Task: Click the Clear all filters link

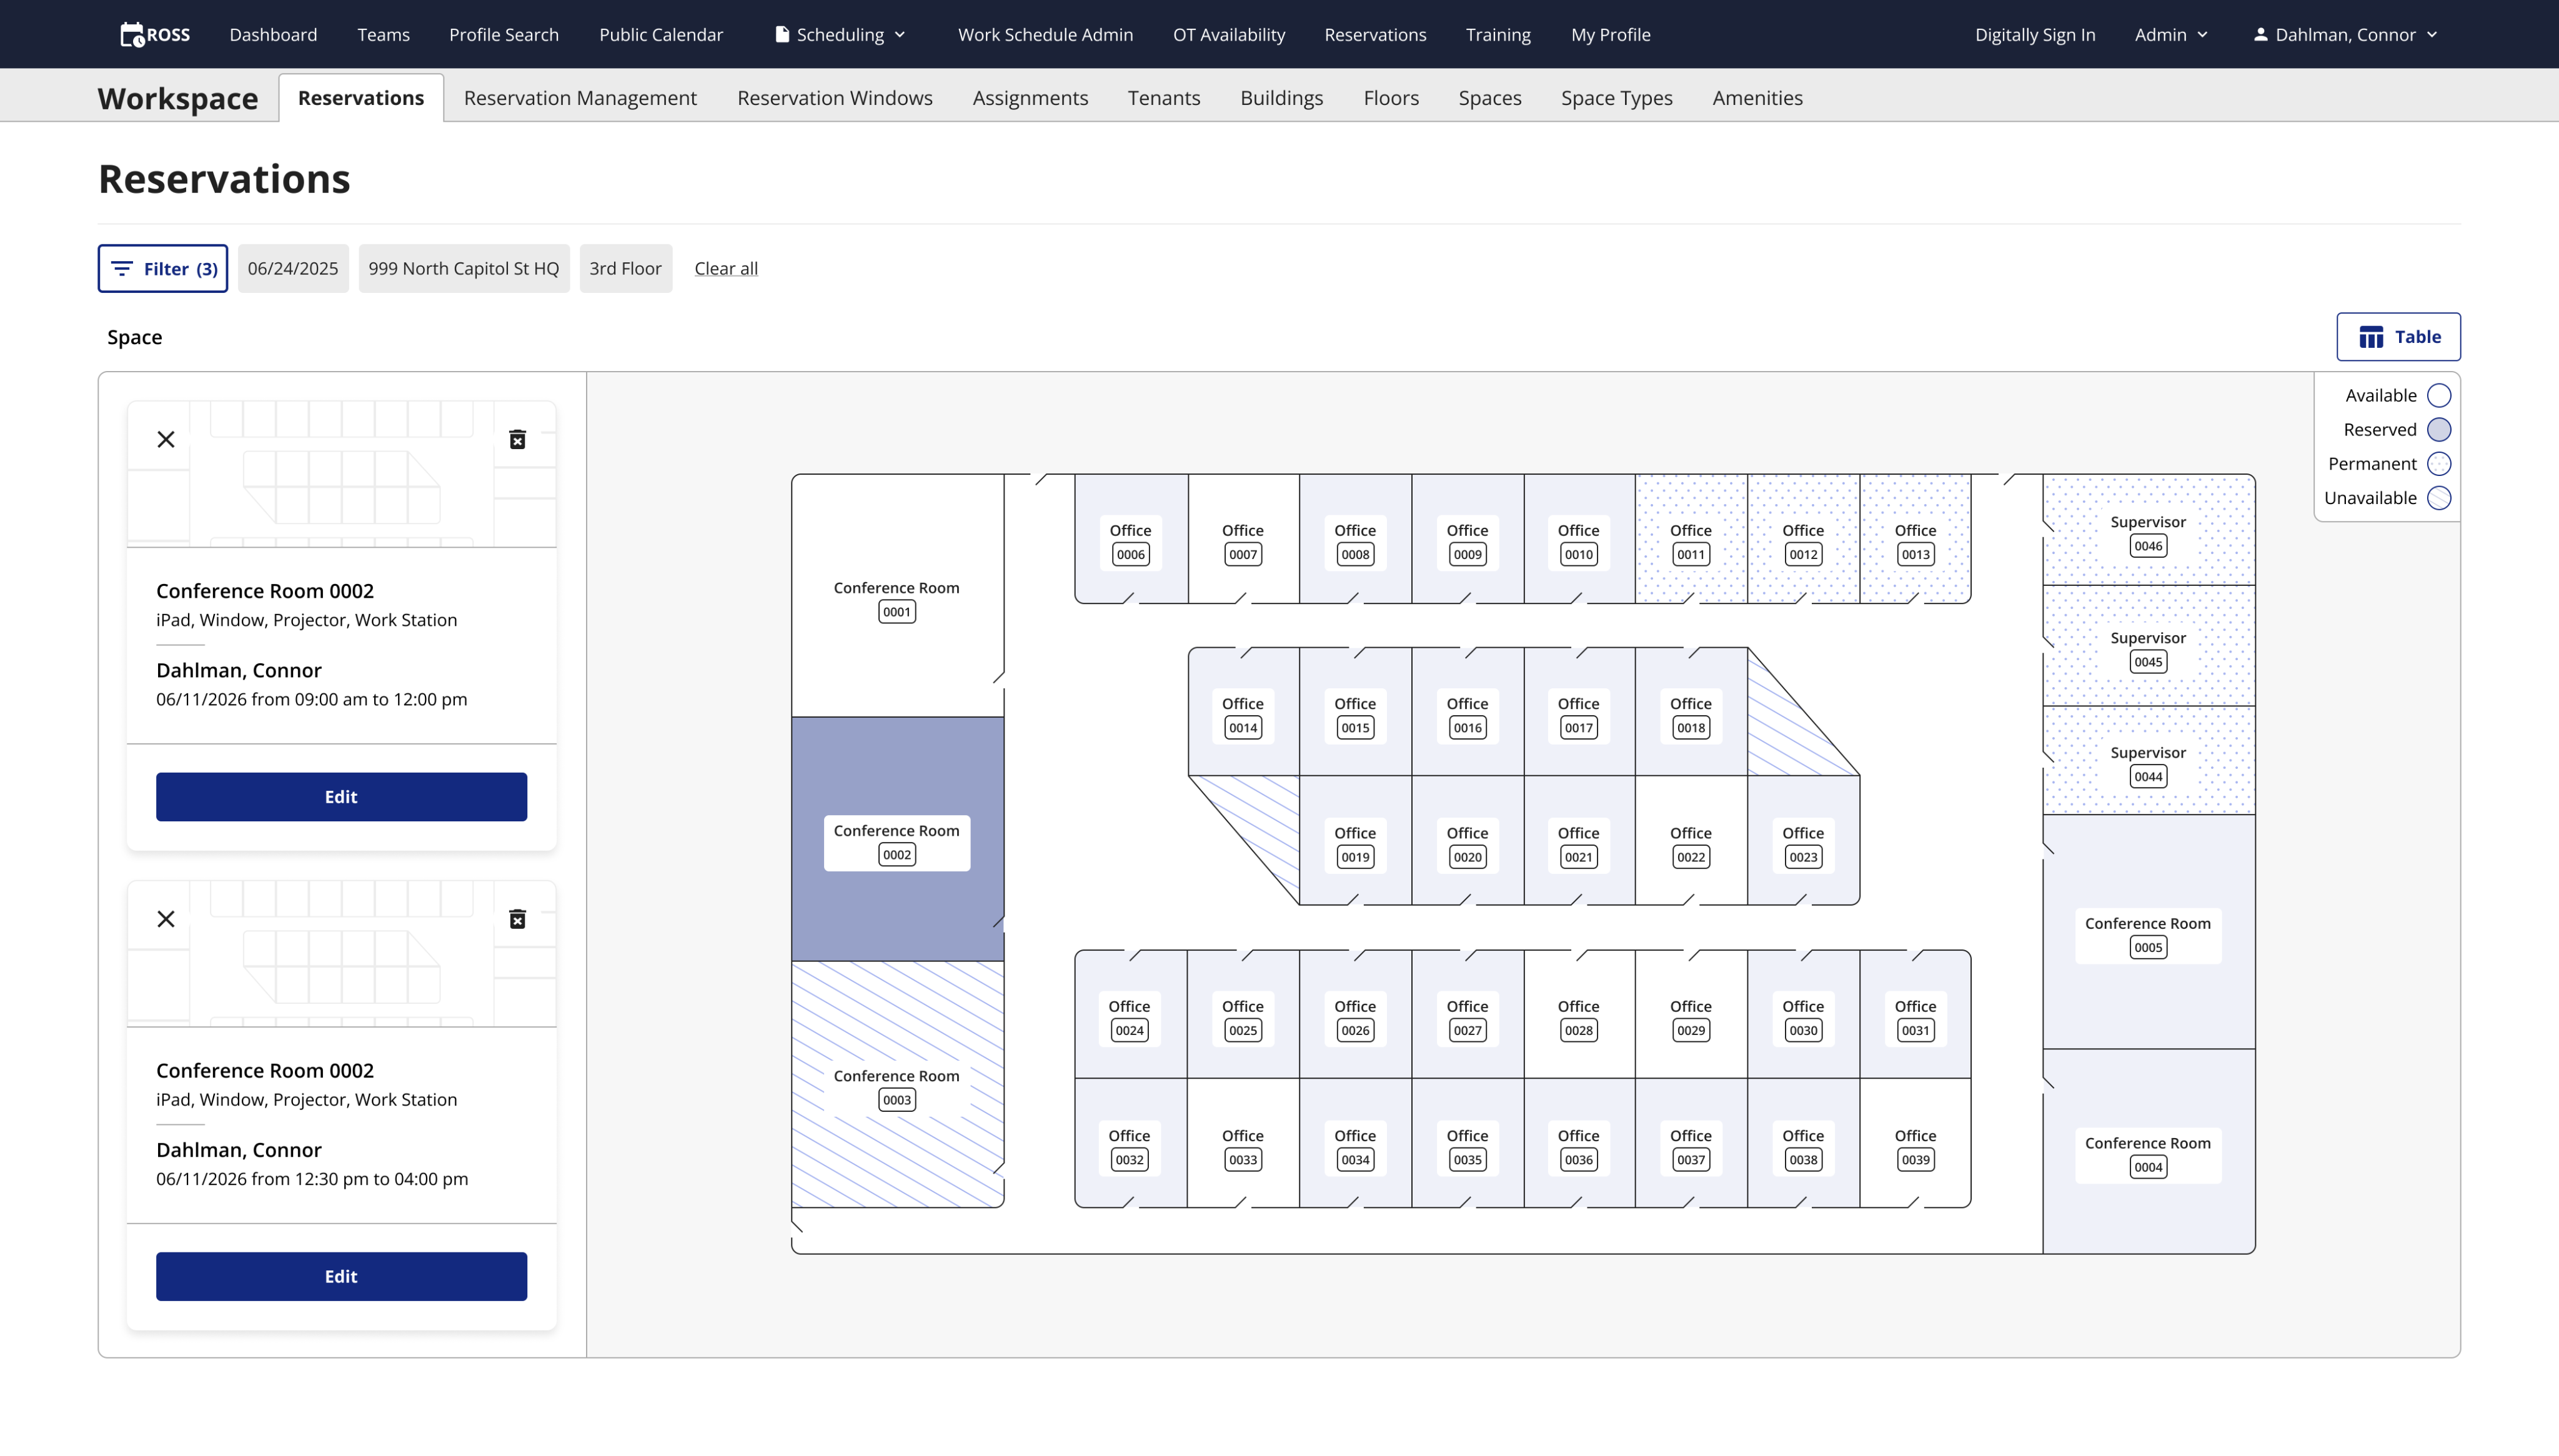Action: pos(726,268)
